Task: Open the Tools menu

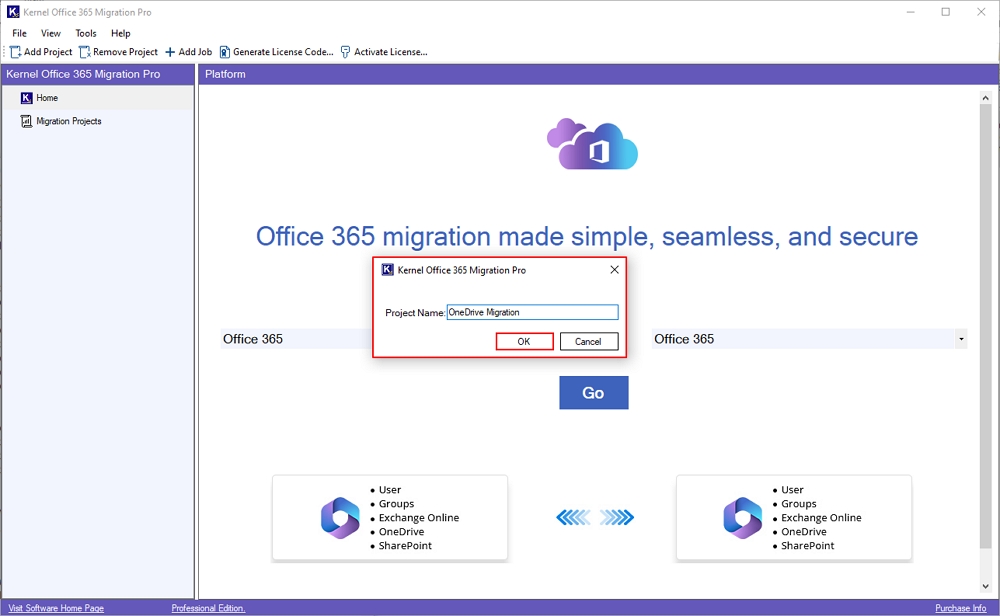Action: (x=85, y=33)
